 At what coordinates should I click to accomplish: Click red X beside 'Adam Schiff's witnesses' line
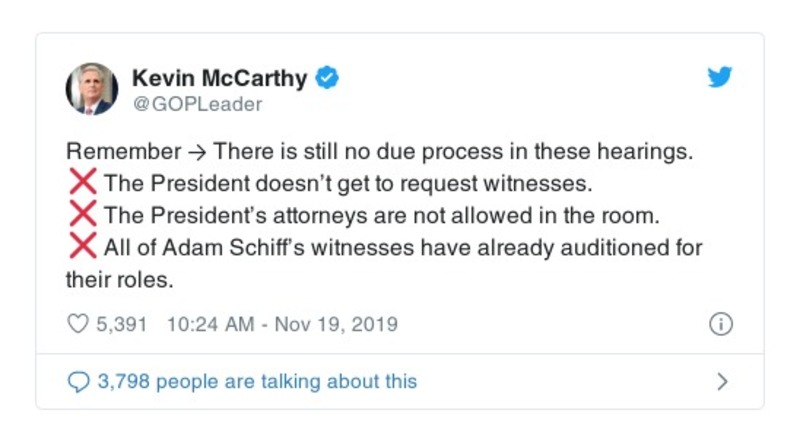[x=82, y=247]
